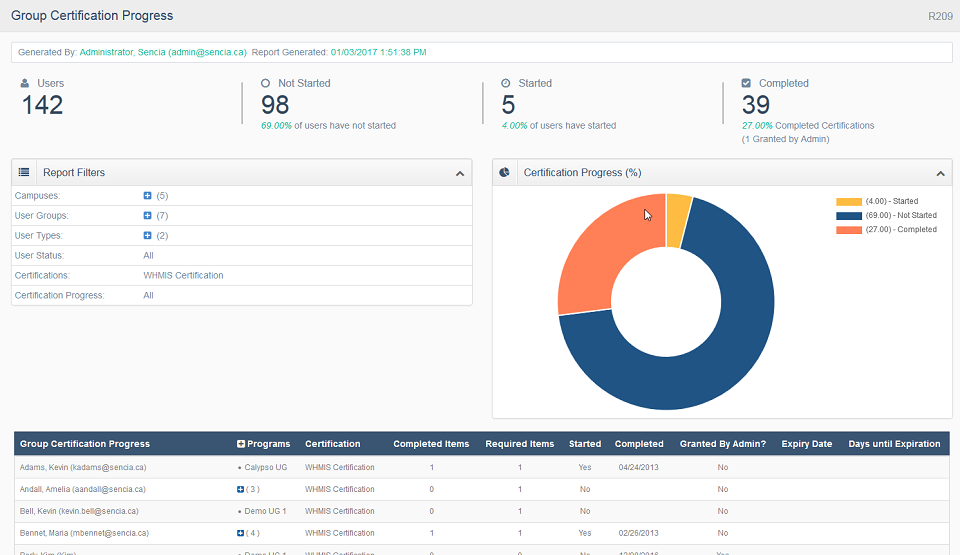Click Bell, Kevin (kevin.bell@sencia.ca) row name
This screenshot has width=960, height=555.
click(x=79, y=512)
